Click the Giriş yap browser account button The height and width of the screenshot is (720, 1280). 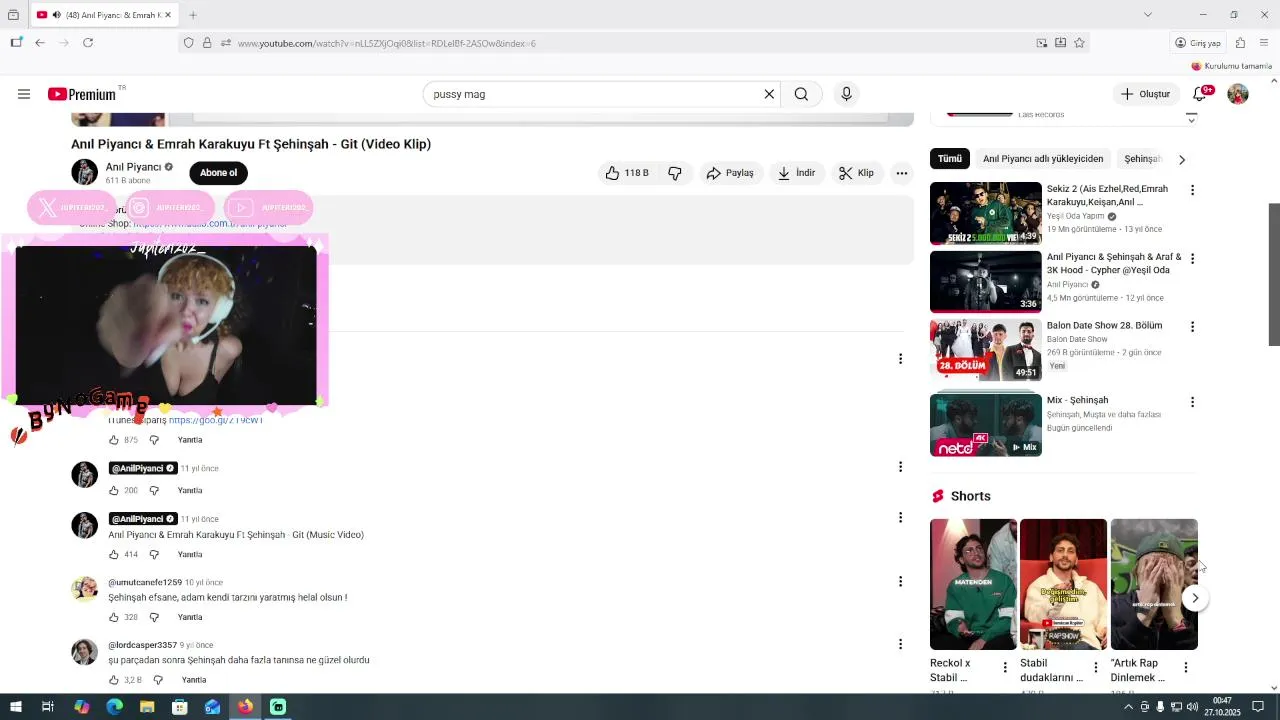tap(1198, 43)
